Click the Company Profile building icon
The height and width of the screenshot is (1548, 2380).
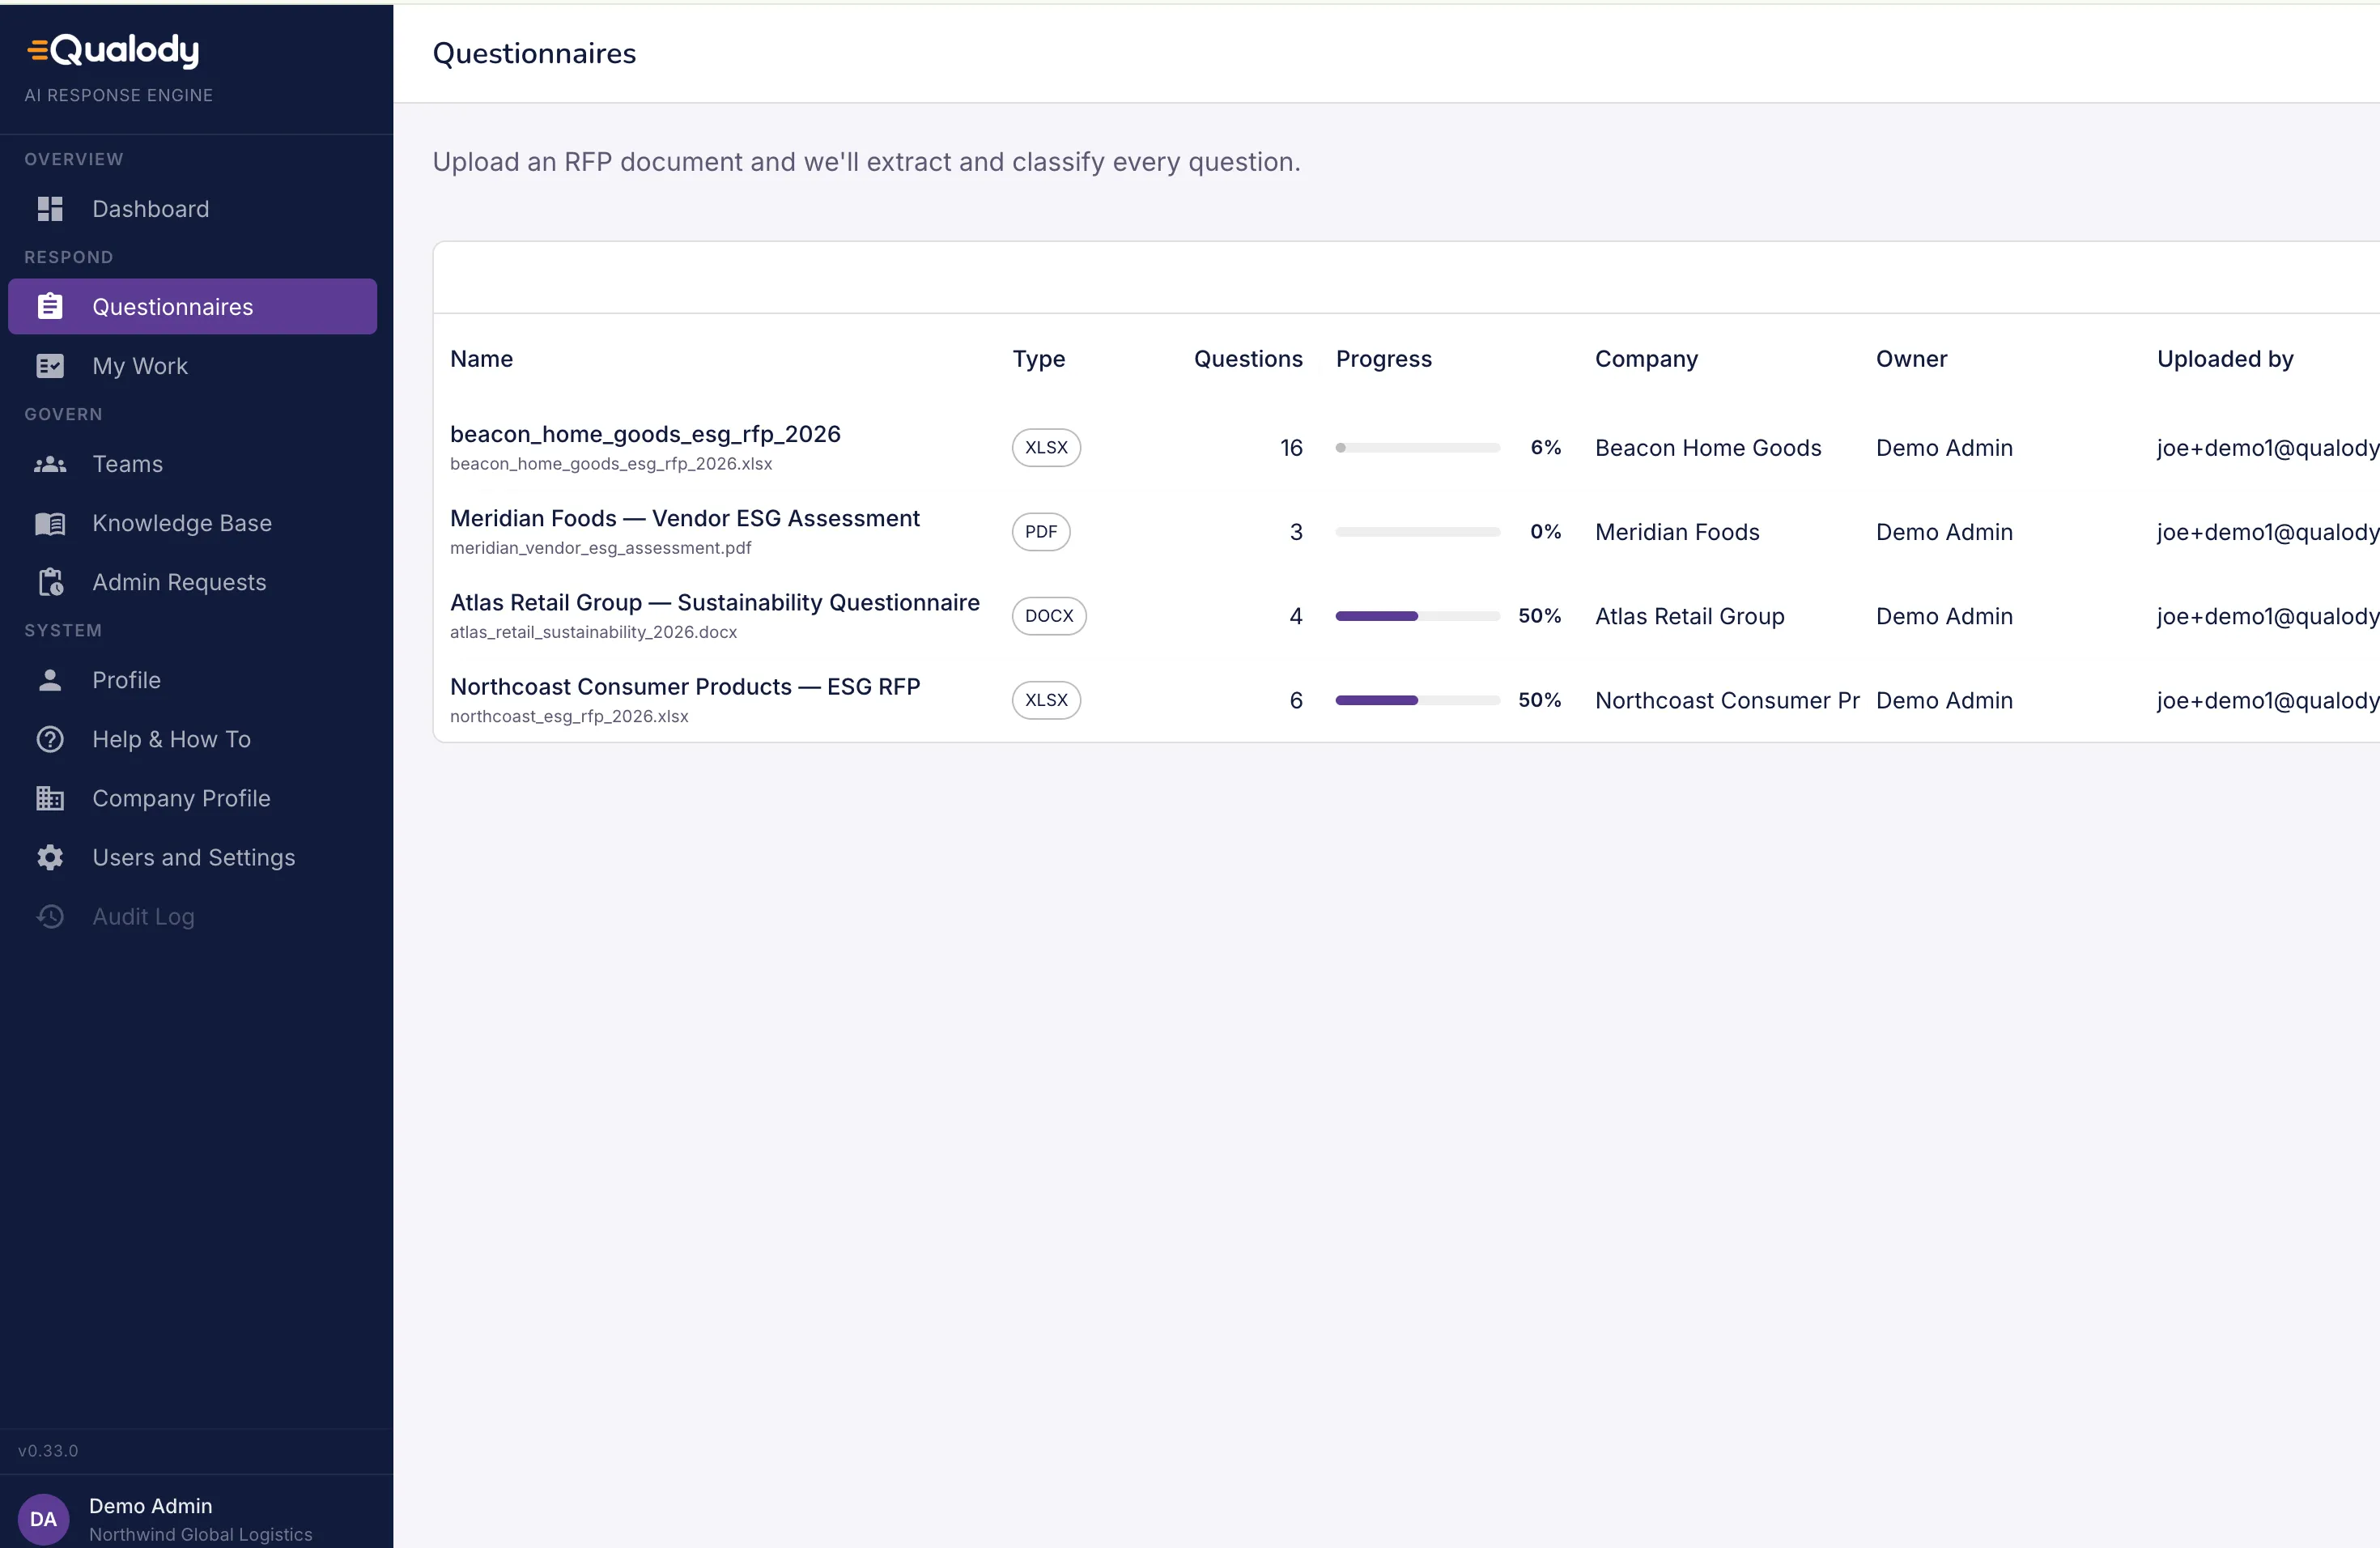[x=50, y=798]
